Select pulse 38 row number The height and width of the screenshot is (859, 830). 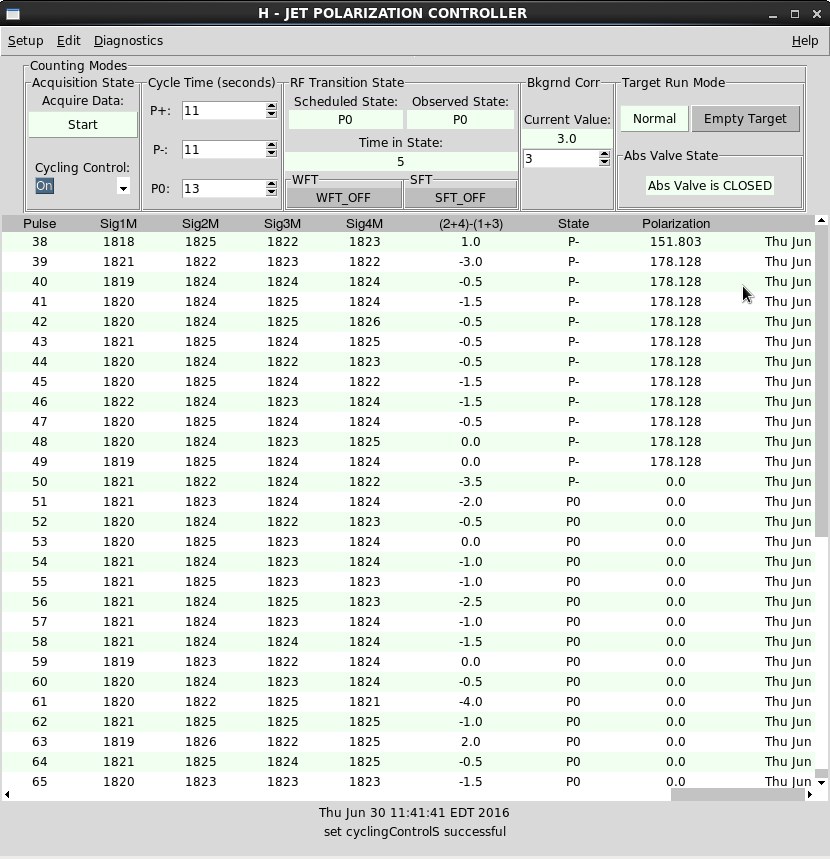39,242
